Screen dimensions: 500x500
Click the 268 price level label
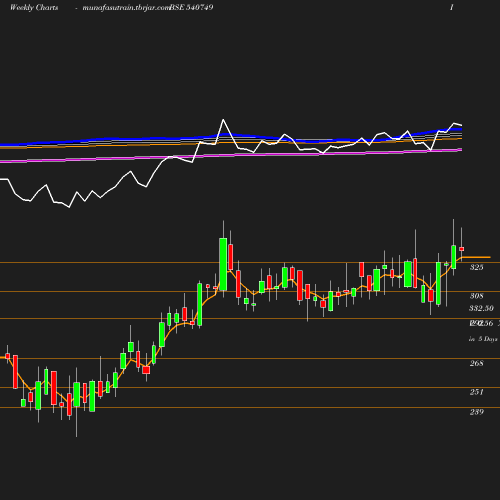click(x=476, y=363)
